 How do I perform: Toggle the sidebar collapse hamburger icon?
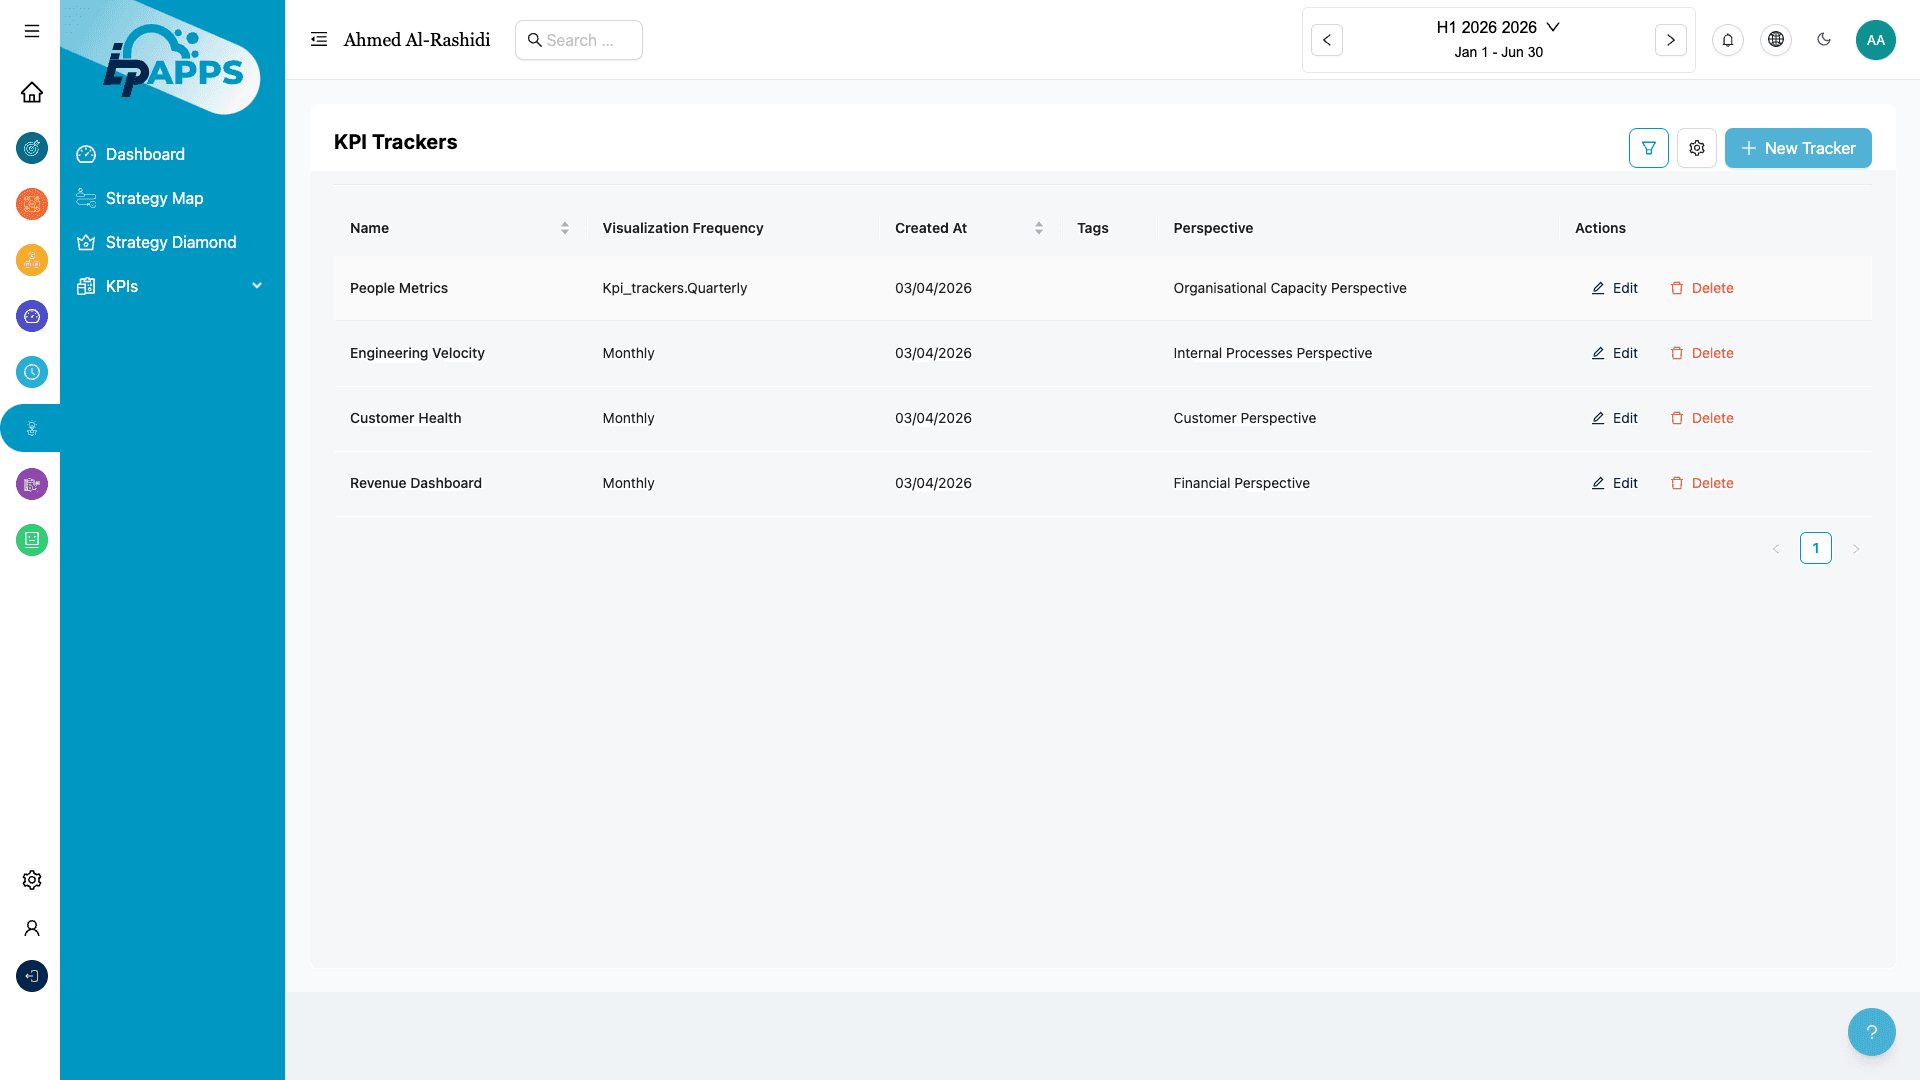(31, 31)
